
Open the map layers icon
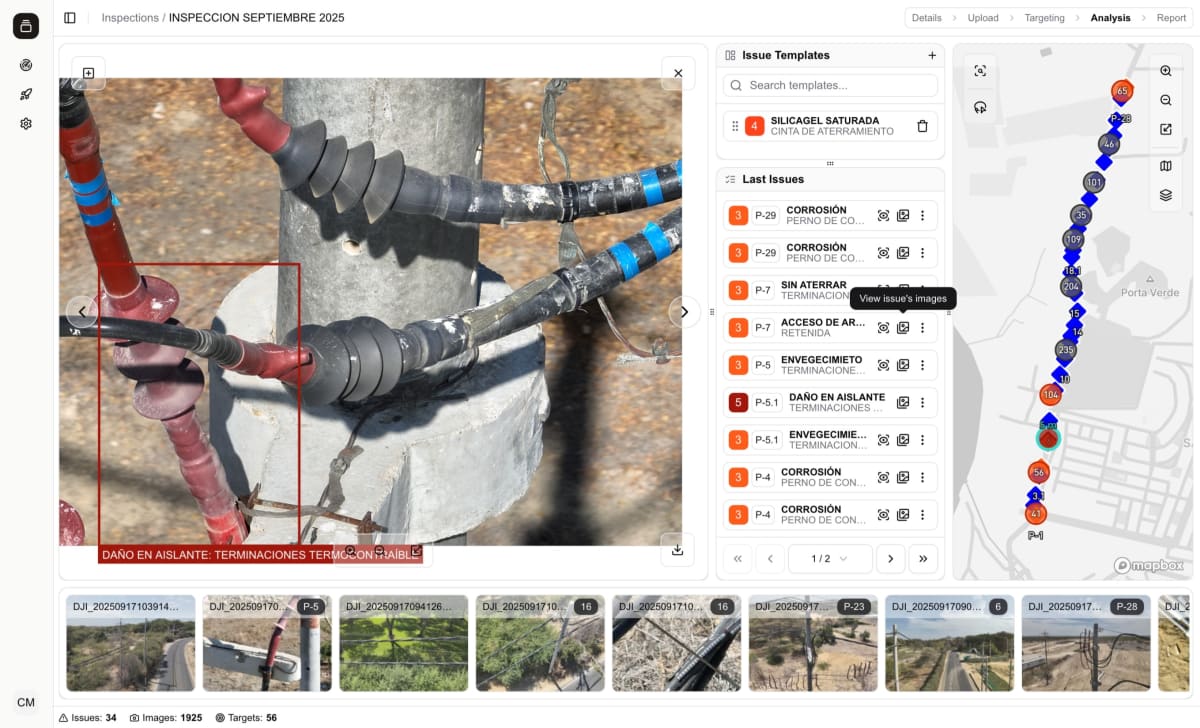[x=1166, y=195]
